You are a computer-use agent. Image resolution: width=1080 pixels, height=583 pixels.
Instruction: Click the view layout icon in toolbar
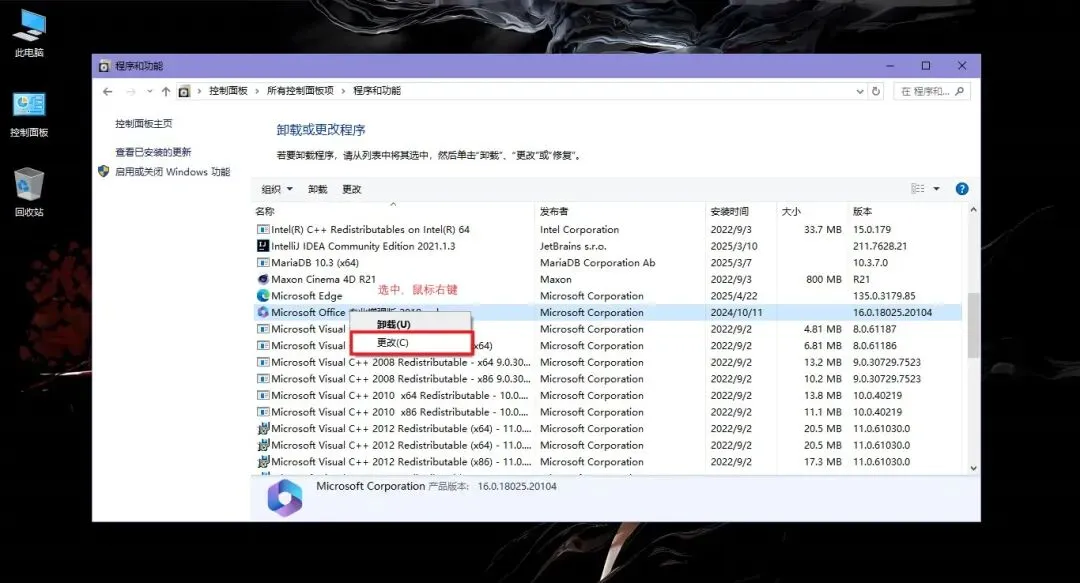tap(917, 189)
